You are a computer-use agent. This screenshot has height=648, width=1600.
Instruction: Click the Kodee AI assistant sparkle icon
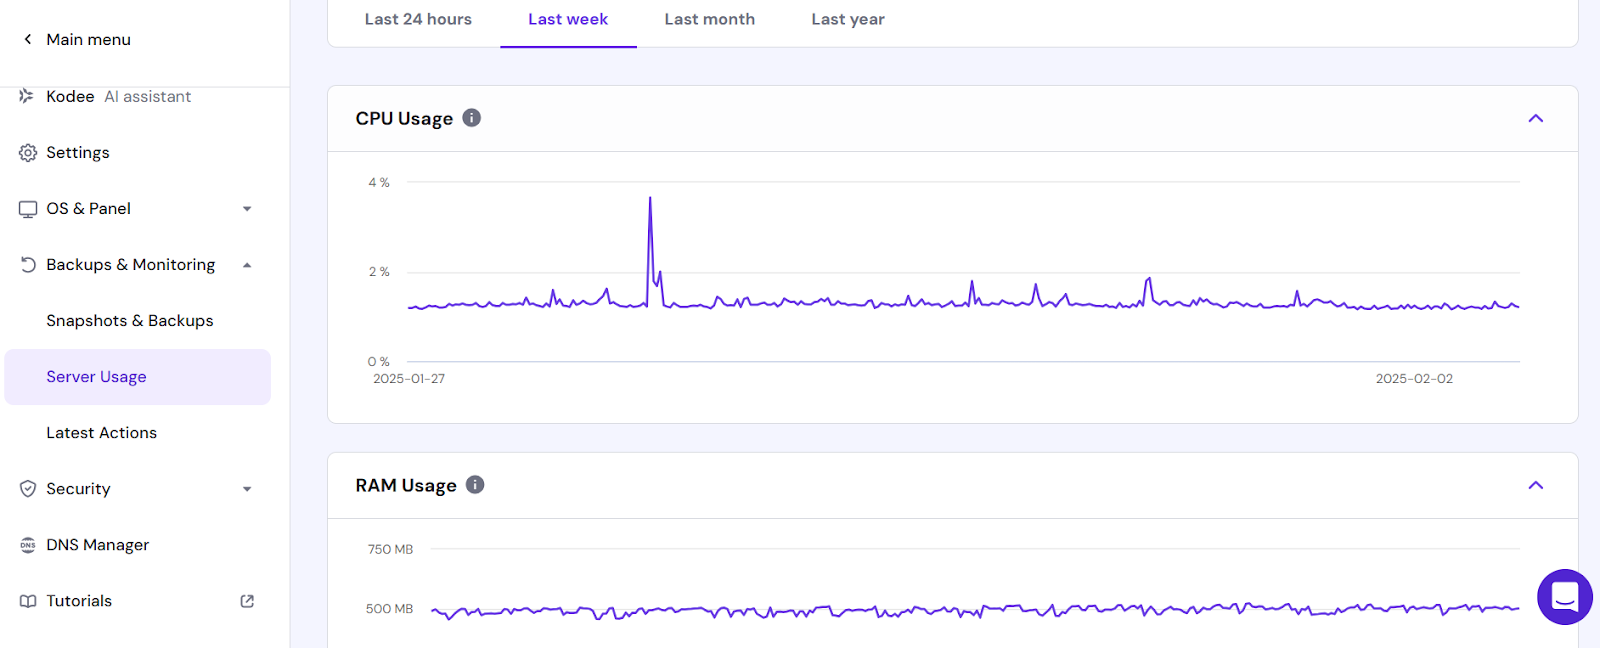(x=27, y=96)
